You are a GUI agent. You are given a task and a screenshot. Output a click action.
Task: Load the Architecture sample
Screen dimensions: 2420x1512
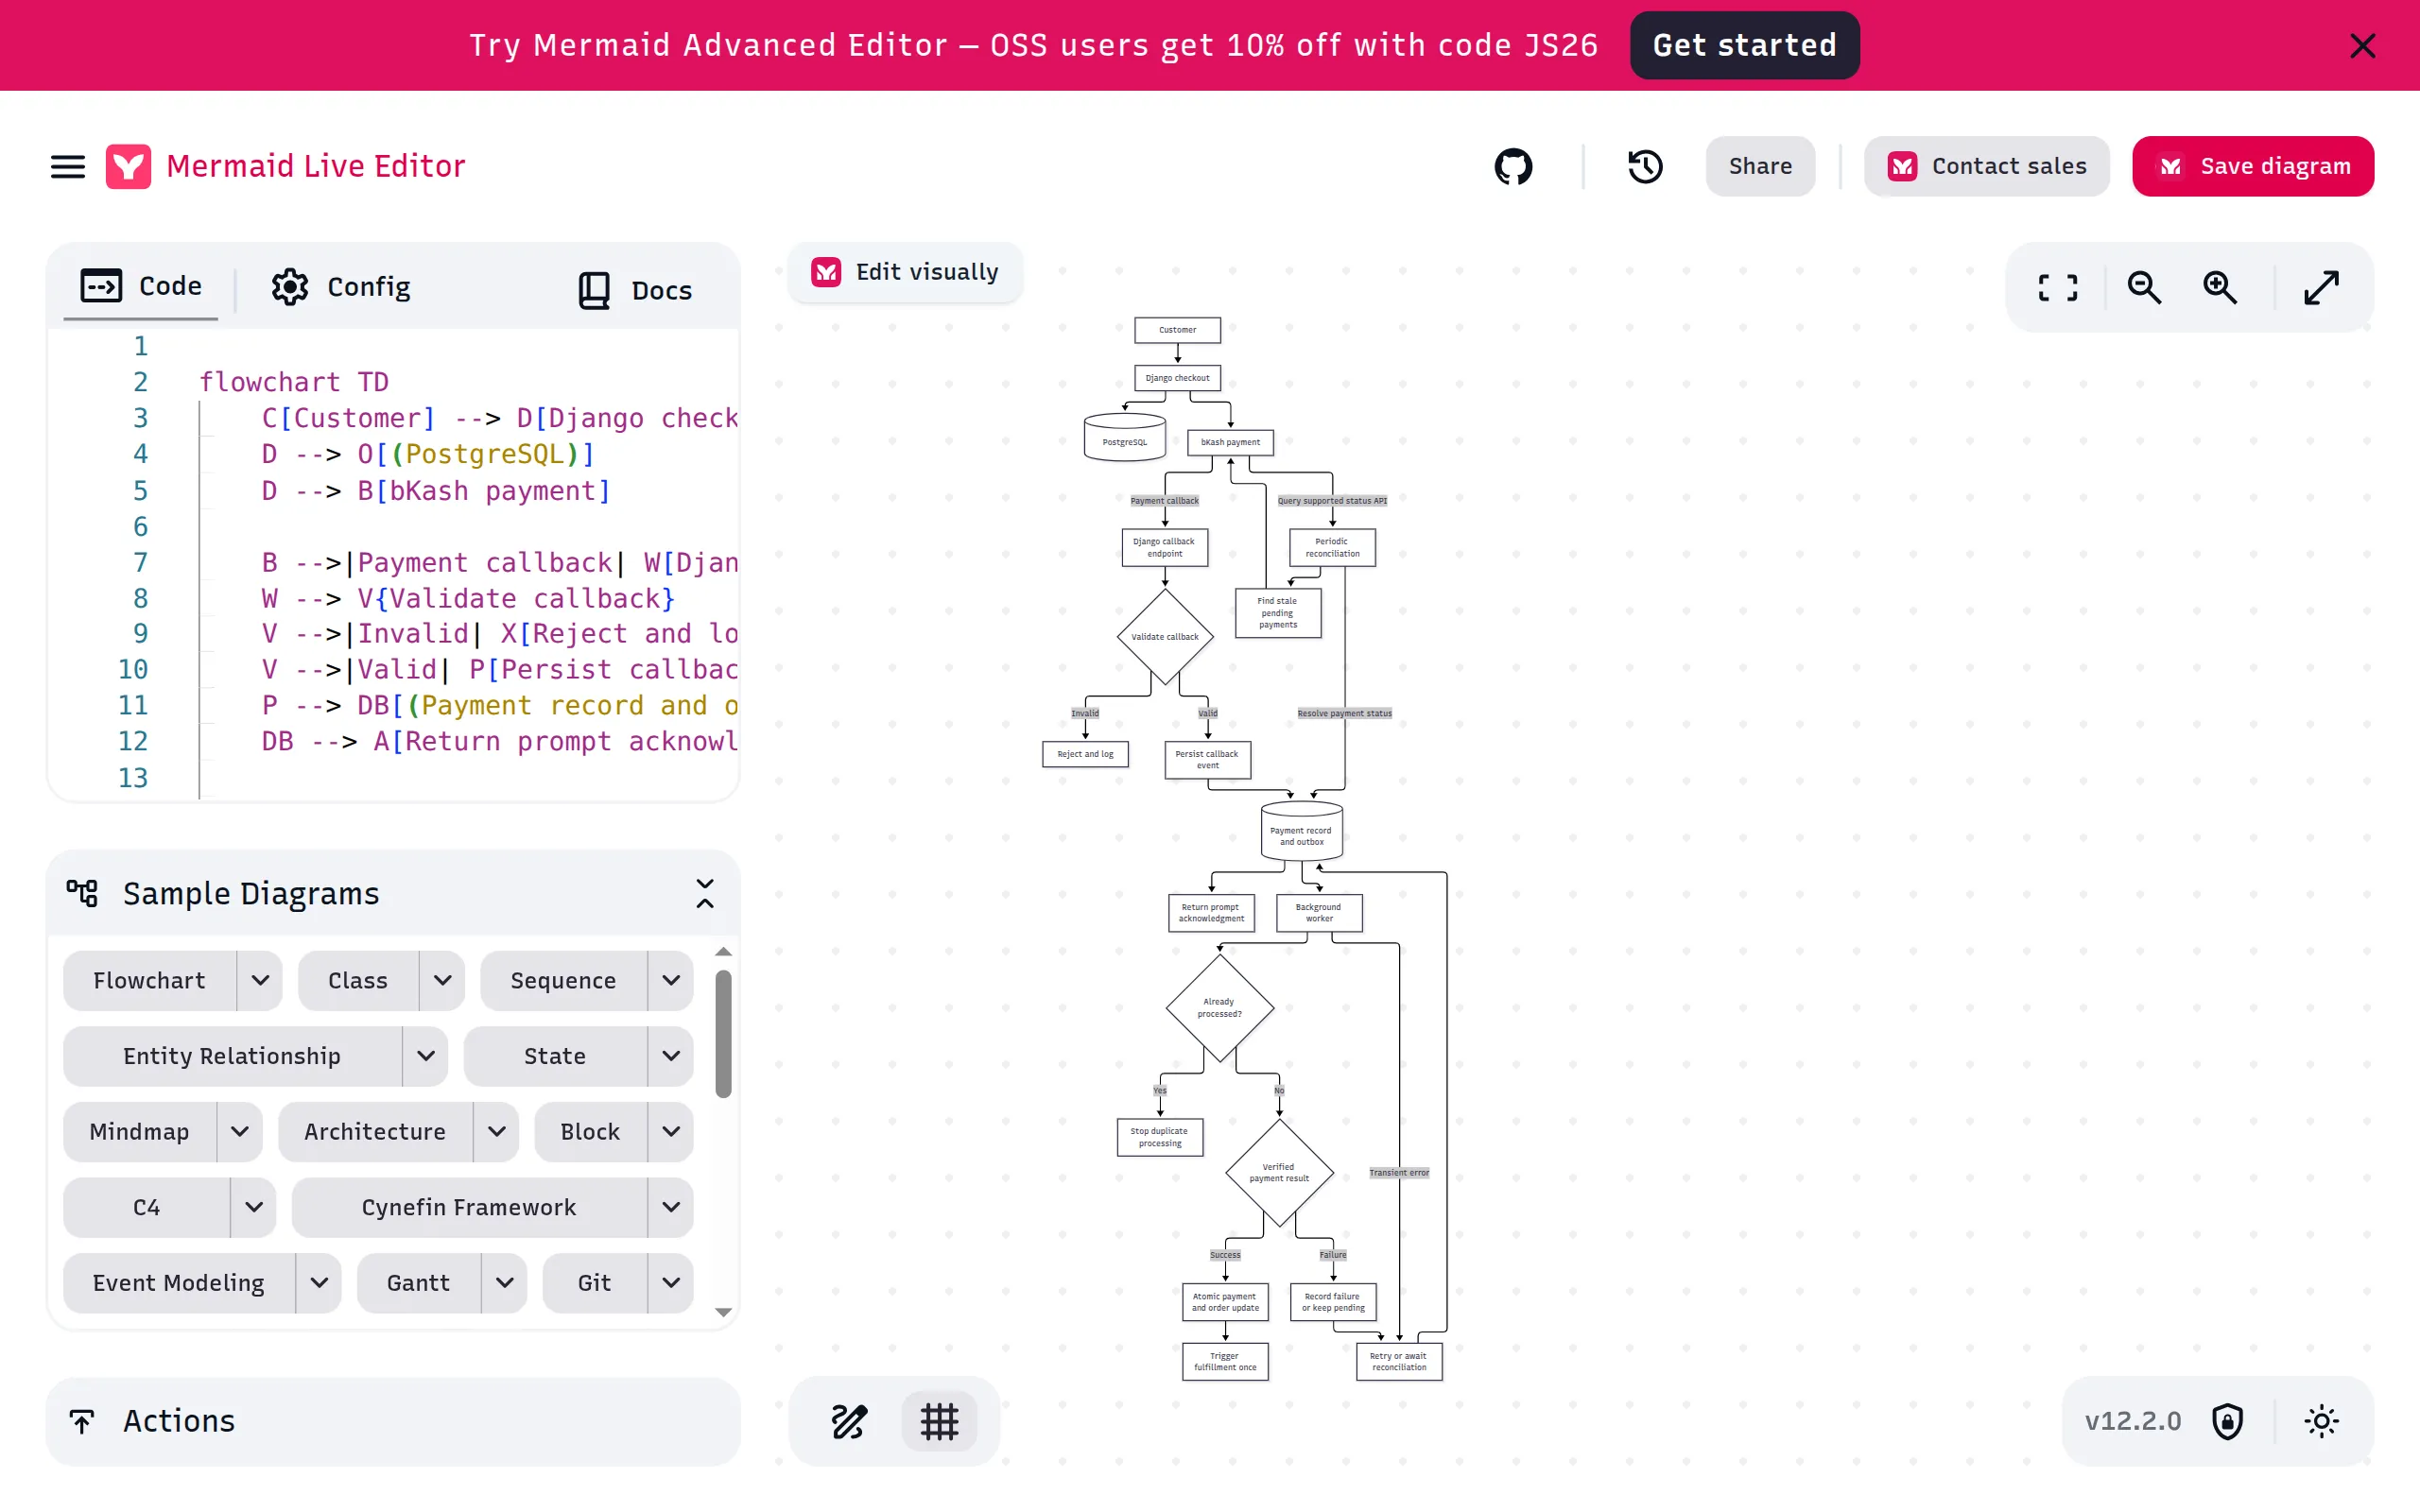pos(375,1132)
